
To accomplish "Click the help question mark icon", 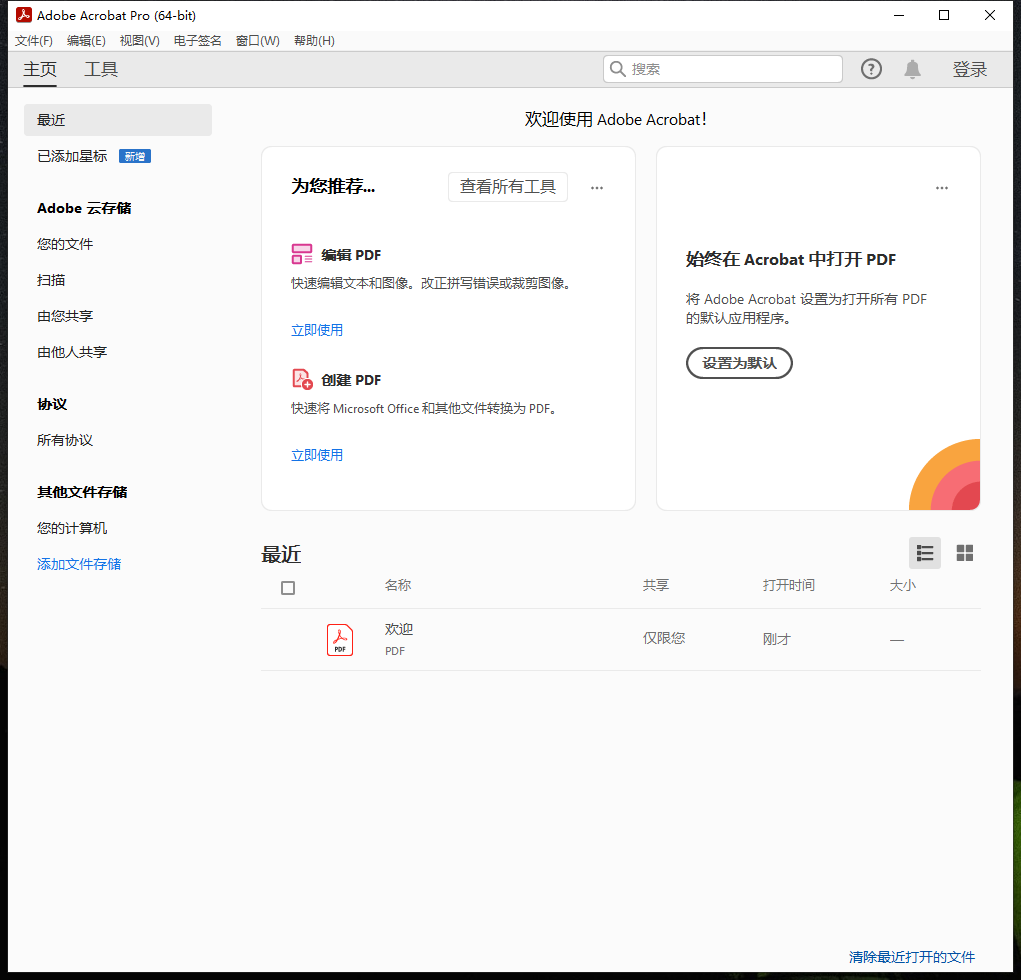I will pyautogui.click(x=871, y=69).
